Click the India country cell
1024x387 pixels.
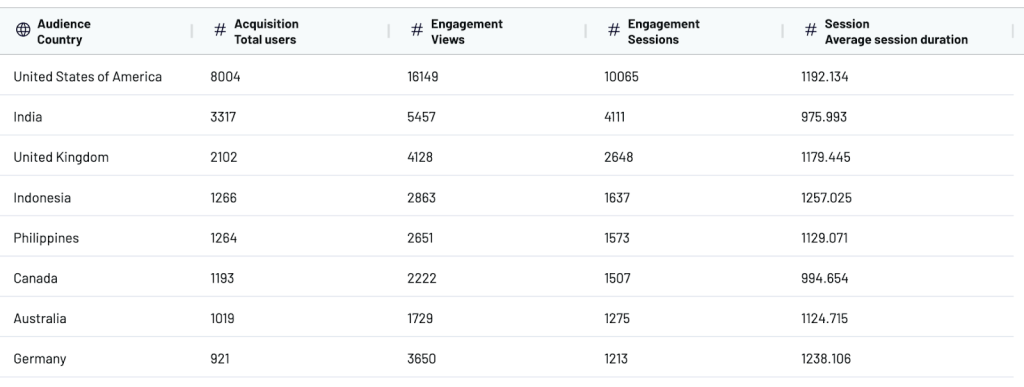pyautogui.click(x=27, y=117)
